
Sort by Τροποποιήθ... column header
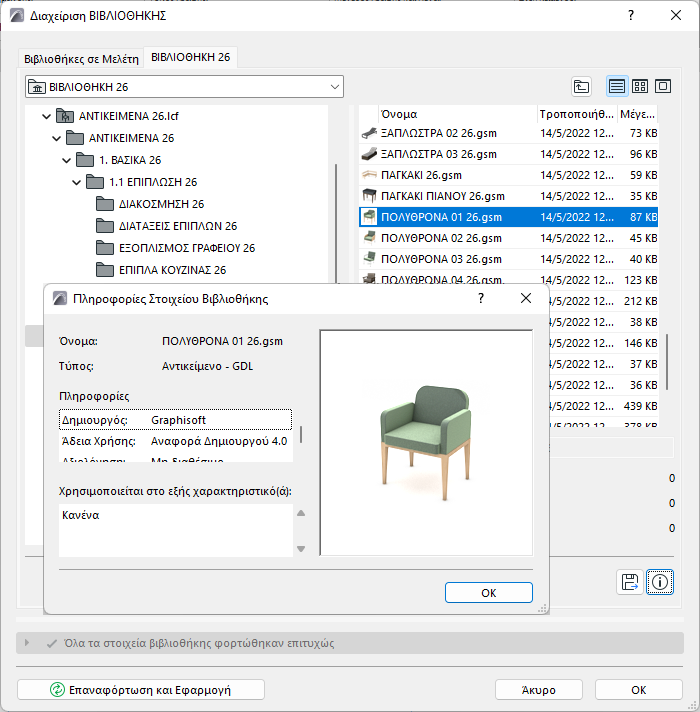pos(577,114)
